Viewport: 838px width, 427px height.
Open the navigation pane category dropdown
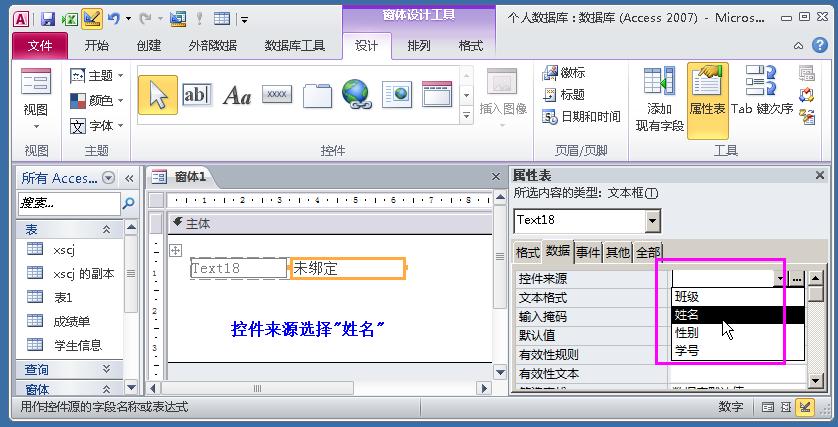[x=108, y=178]
